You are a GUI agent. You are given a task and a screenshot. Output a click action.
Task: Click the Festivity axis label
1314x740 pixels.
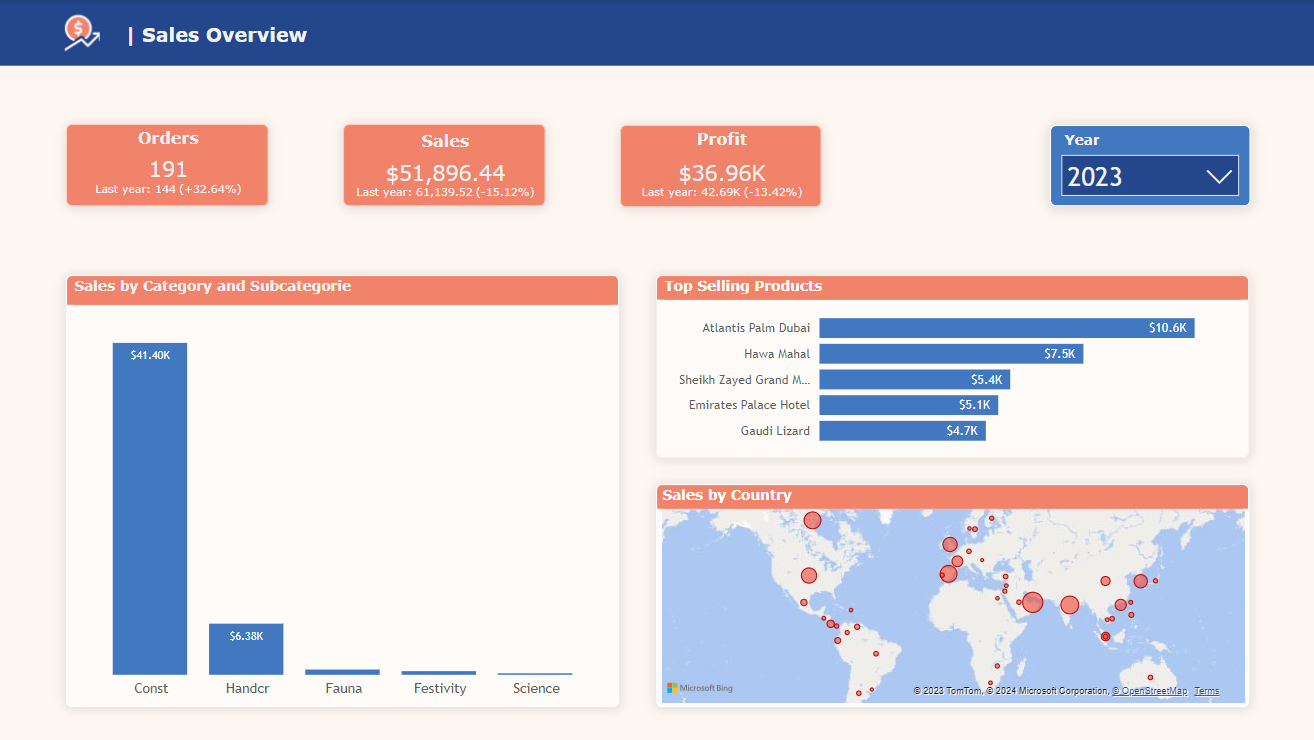coord(439,689)
